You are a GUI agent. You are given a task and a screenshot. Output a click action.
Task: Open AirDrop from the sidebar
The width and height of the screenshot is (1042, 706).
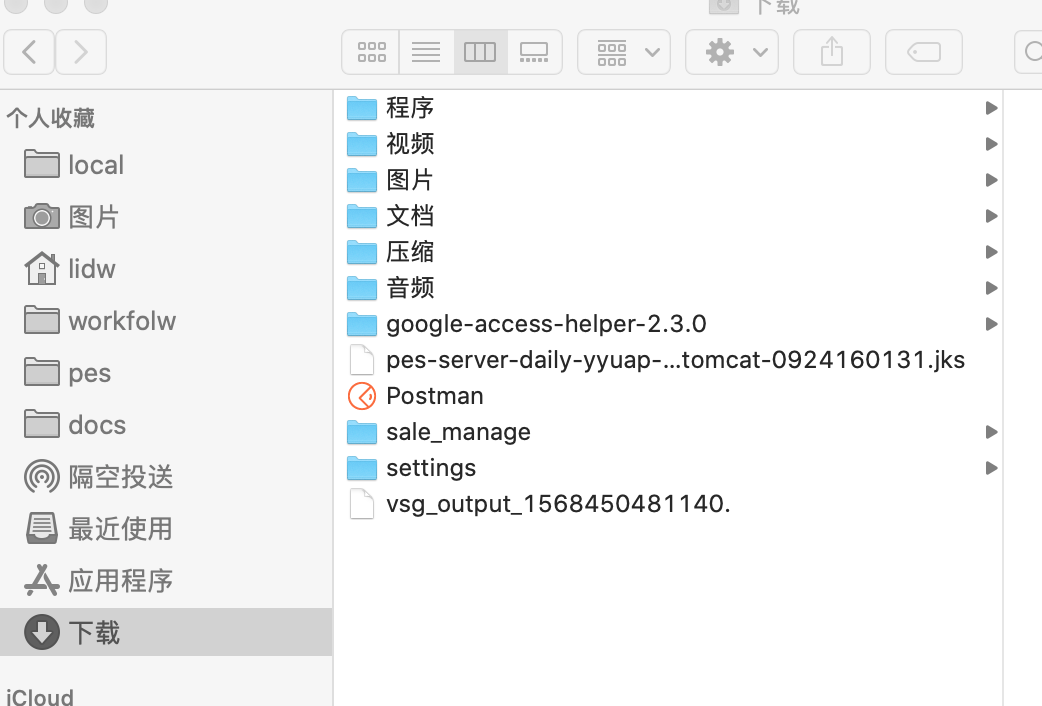click(x=117, y=477)
